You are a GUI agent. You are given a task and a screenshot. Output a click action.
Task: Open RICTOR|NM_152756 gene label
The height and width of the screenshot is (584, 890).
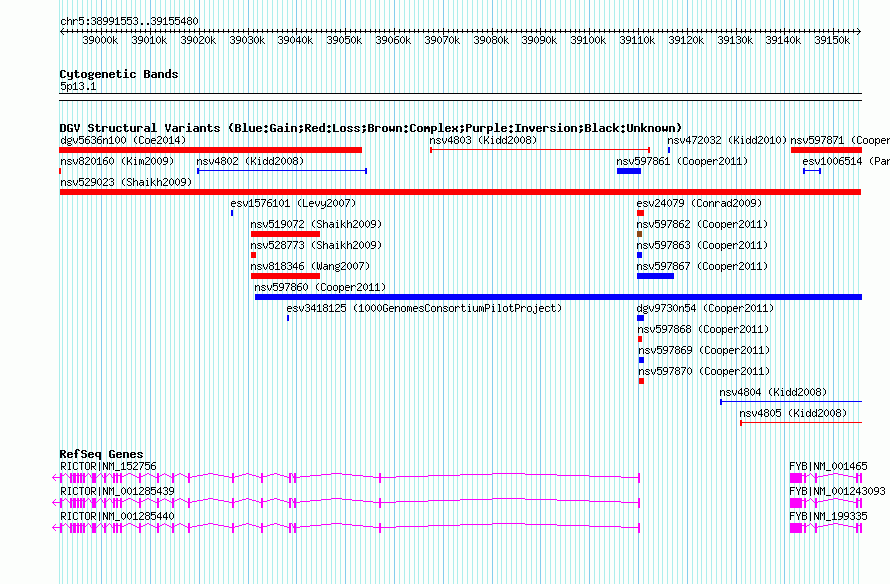pyautogui.click(x=108, y=467)
